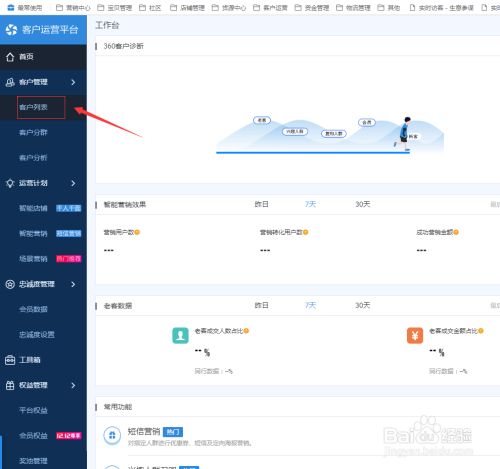500x469 pixels.
Task: Select 30天 tab in 智能营销效果
Action: [x=363, y=204]
